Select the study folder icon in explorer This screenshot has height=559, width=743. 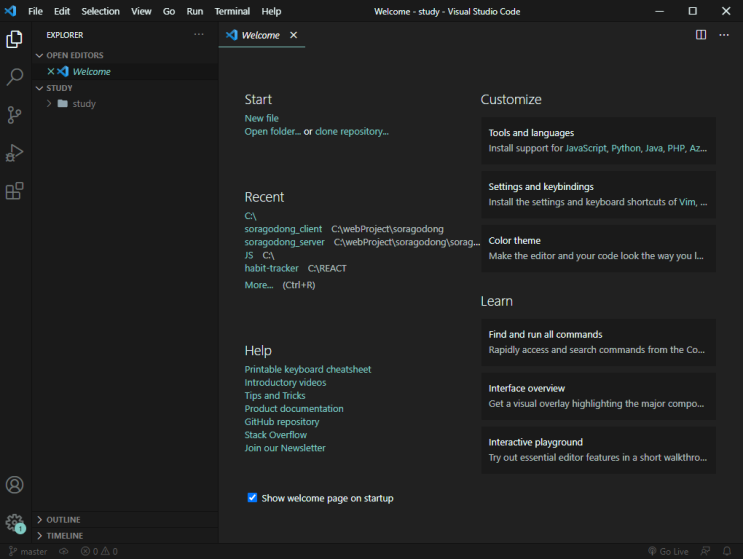63,103
